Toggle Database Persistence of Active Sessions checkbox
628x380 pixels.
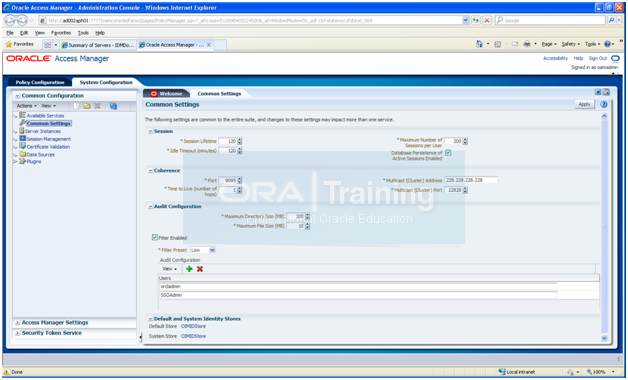(448, 153)
